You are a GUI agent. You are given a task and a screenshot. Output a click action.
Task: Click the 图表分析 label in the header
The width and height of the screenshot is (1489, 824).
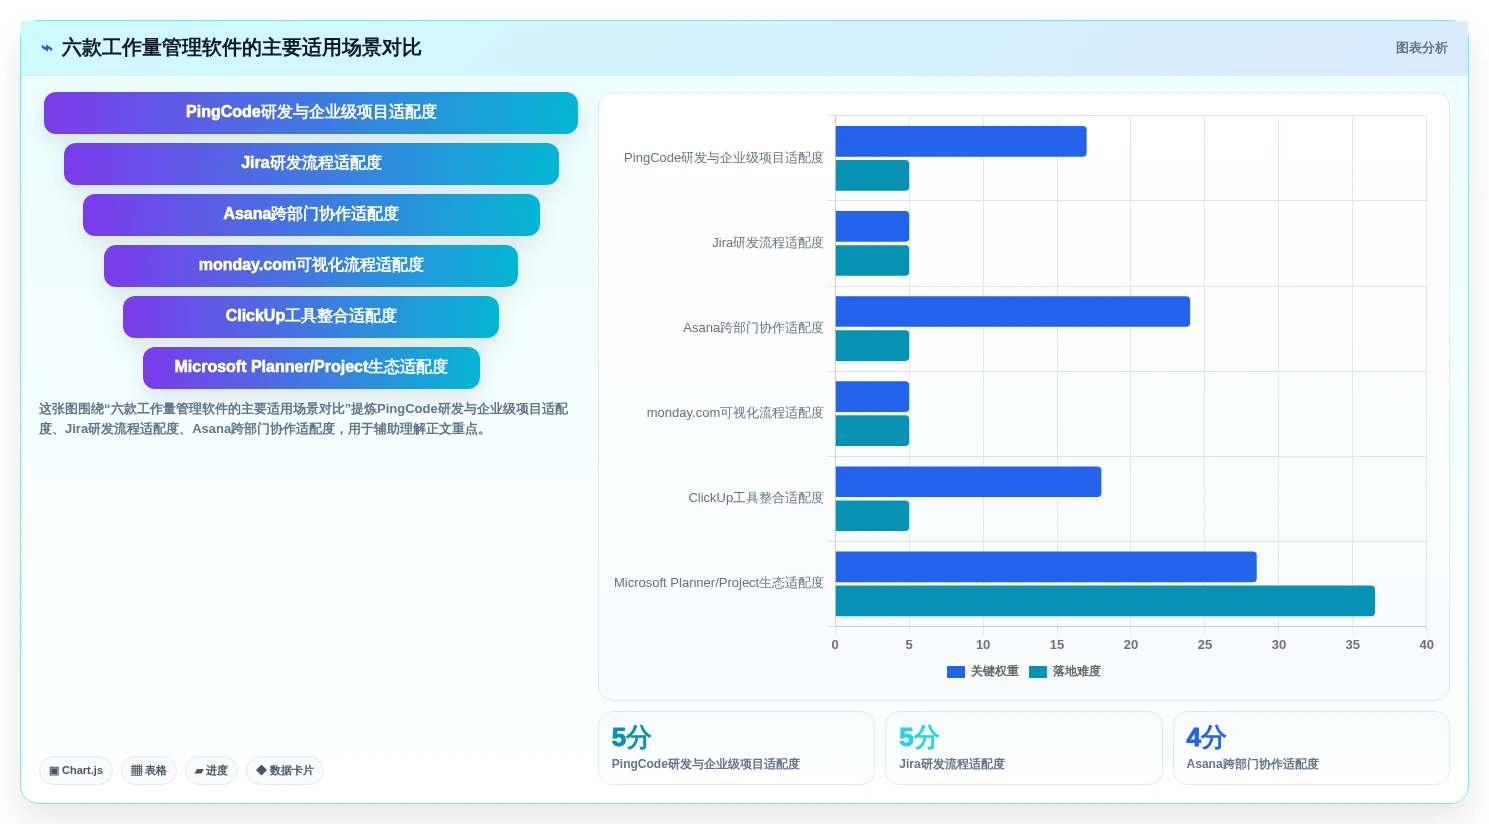coord(1421,48)
